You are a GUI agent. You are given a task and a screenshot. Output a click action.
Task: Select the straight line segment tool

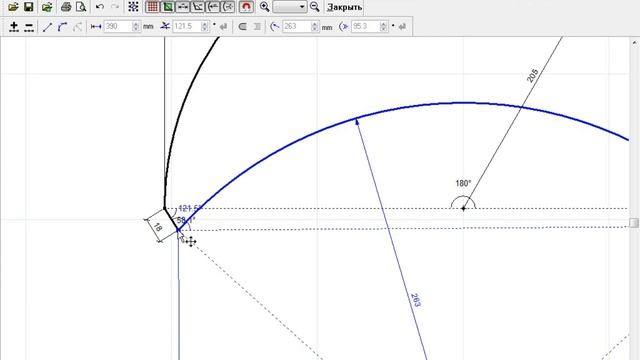(x=47, y=27)
